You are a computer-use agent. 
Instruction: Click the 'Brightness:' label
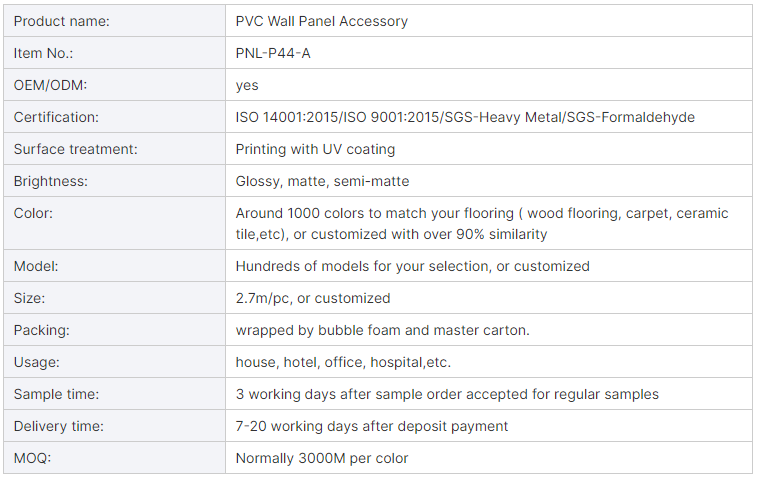50,181
